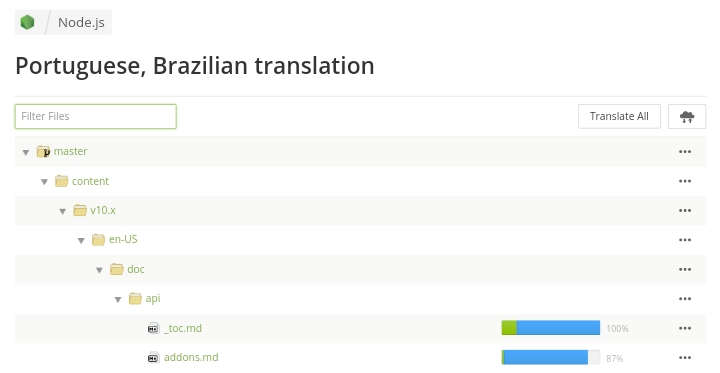Open the three-dots menu for en-US folder
720x373 pixels.
pyautogui.click(x=685, y=240)
